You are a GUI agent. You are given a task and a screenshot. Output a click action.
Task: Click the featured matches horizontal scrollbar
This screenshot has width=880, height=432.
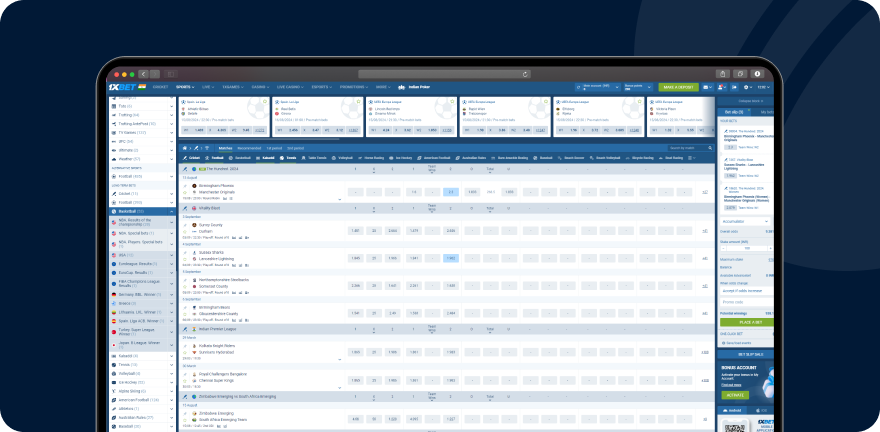pos(259,139)
